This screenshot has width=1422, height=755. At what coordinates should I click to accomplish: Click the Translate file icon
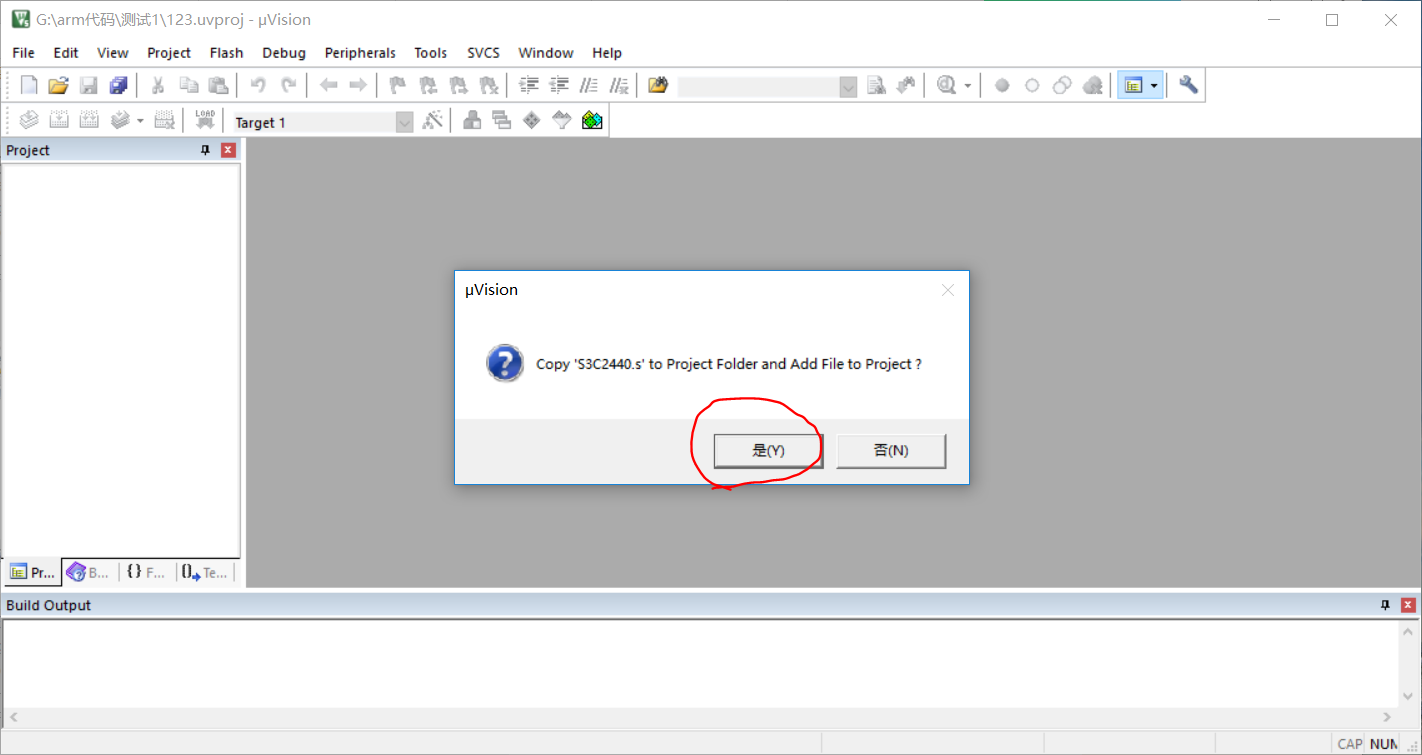[x=29, y=121]
